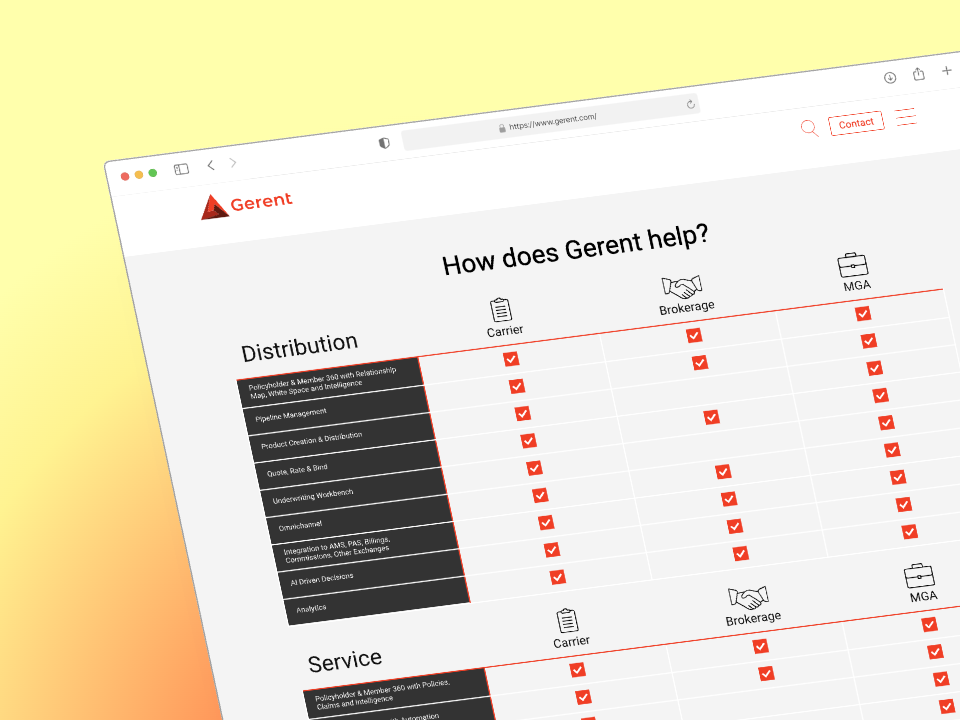Focus the gerent.com address bar
This screenshot has width=960, height=720.
click(551, 122)
